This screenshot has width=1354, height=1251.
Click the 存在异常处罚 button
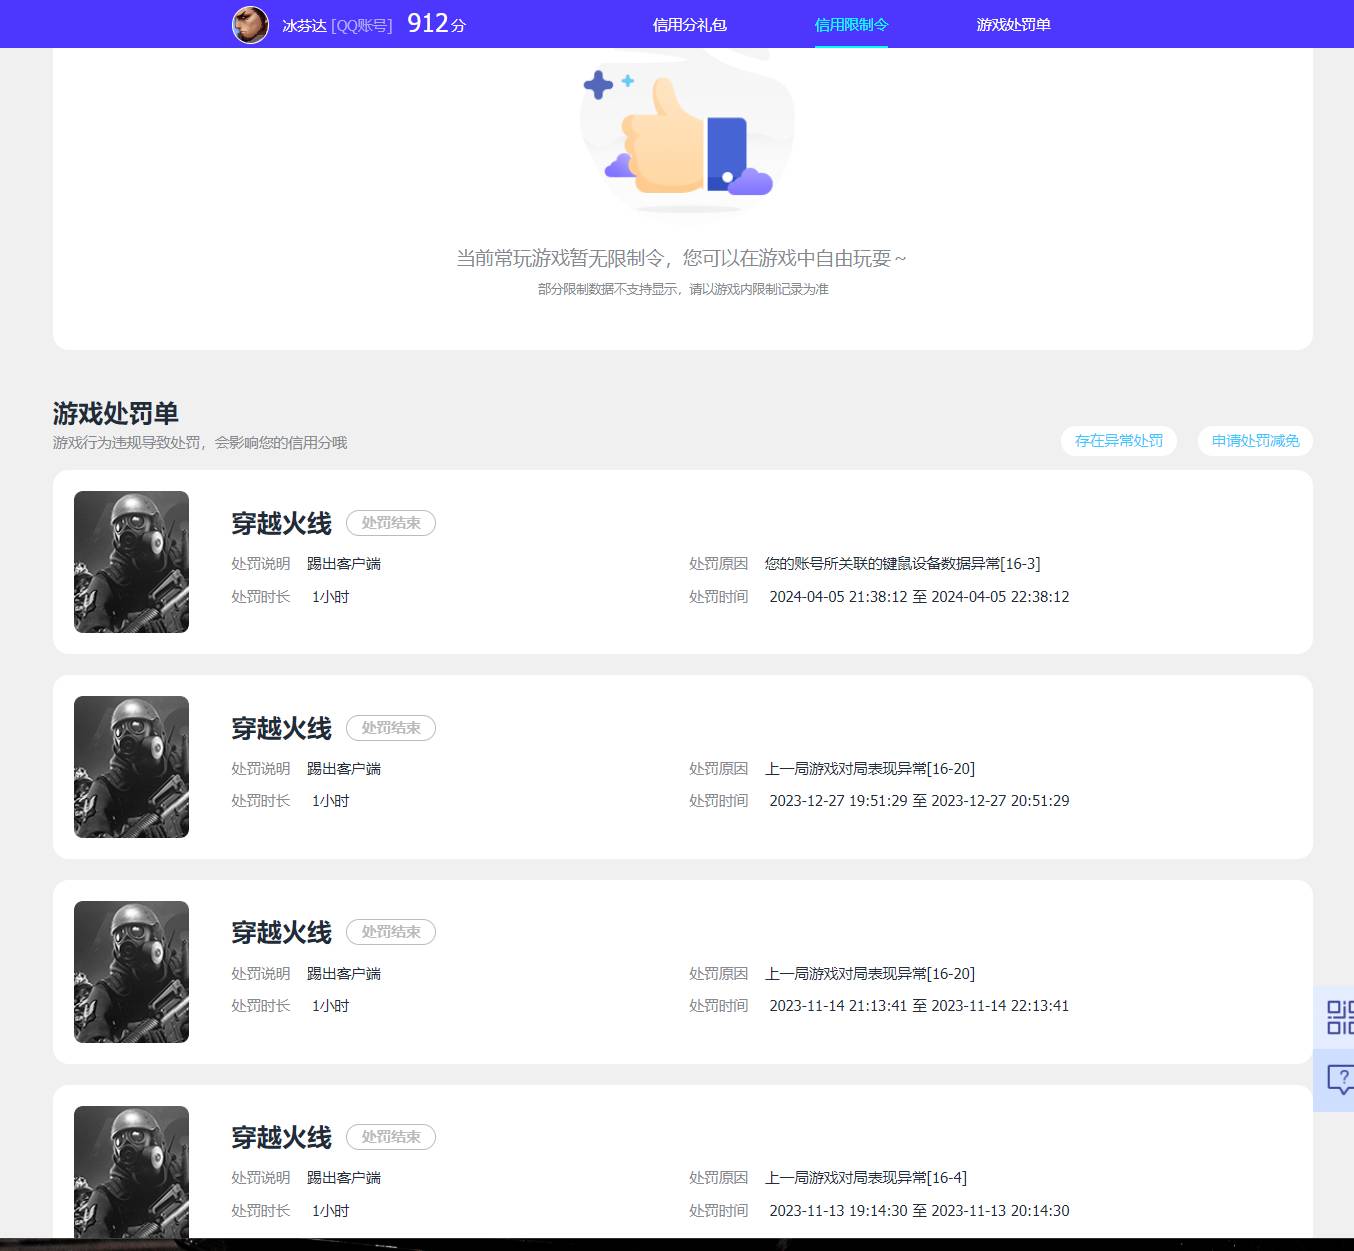pos(1118,441)
